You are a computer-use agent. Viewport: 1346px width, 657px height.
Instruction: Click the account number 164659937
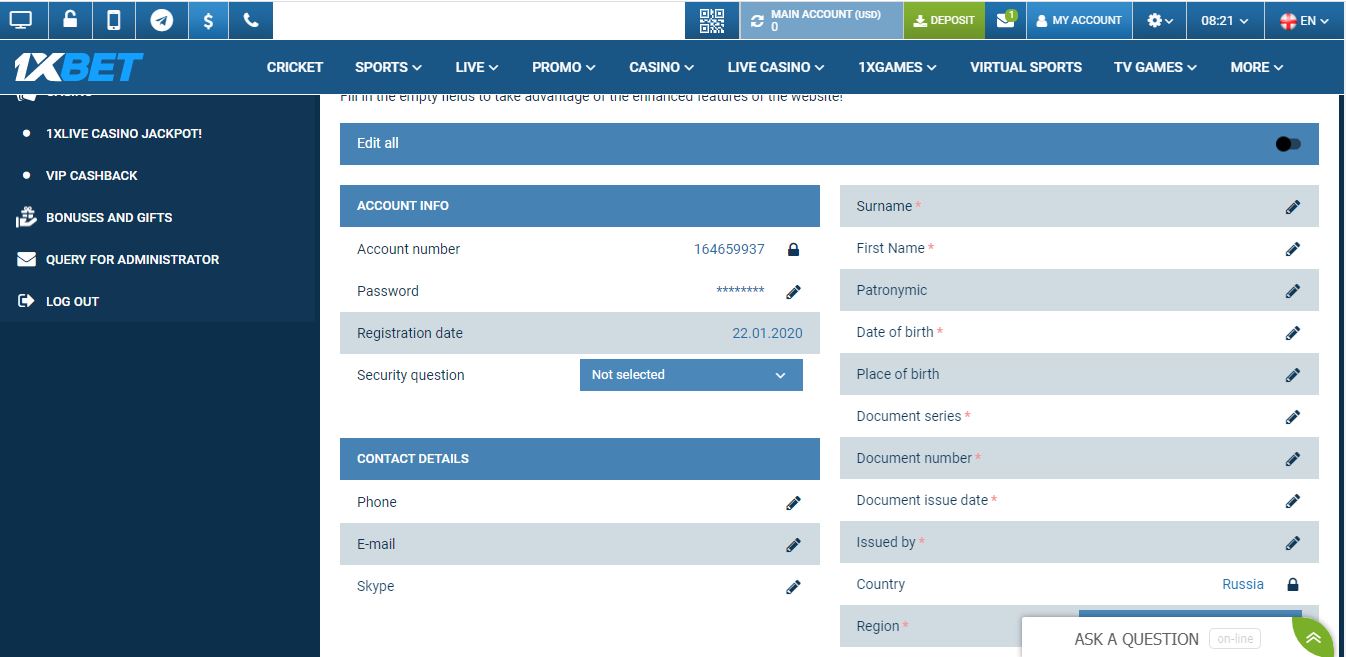[729, 250]
